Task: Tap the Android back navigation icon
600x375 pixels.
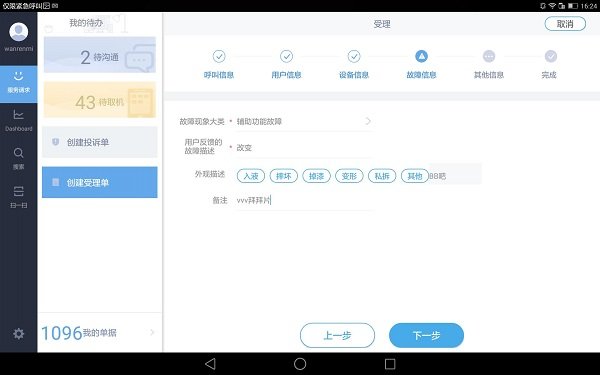Action: coord(210,364)
